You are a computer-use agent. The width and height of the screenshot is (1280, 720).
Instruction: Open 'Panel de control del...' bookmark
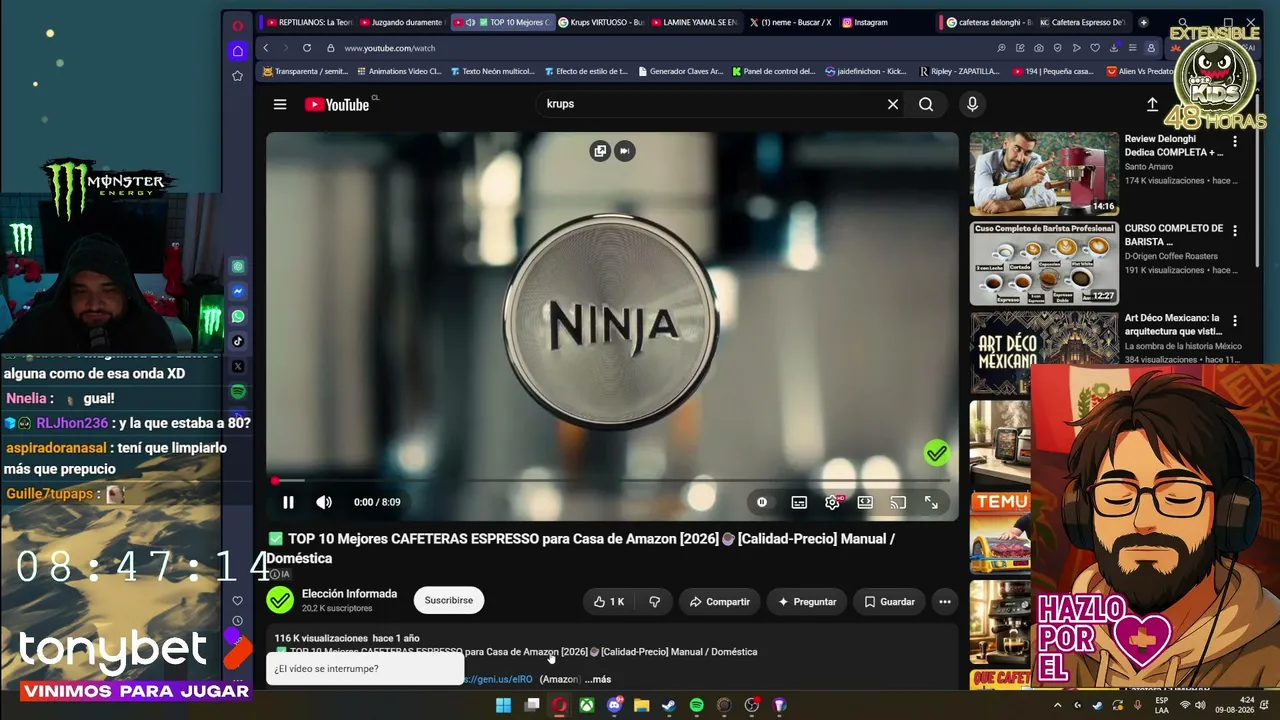click(774, 71)
